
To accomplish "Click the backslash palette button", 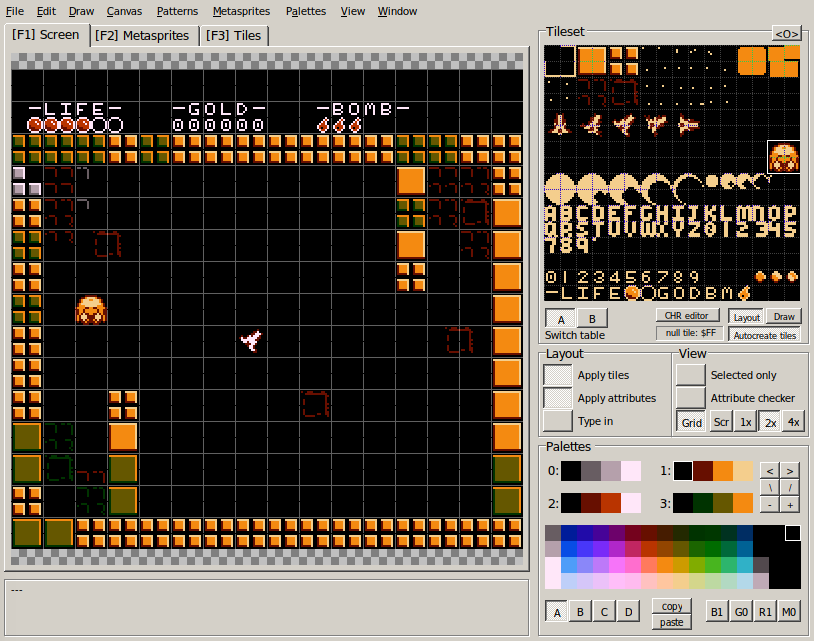I will (x=769, y=487).
